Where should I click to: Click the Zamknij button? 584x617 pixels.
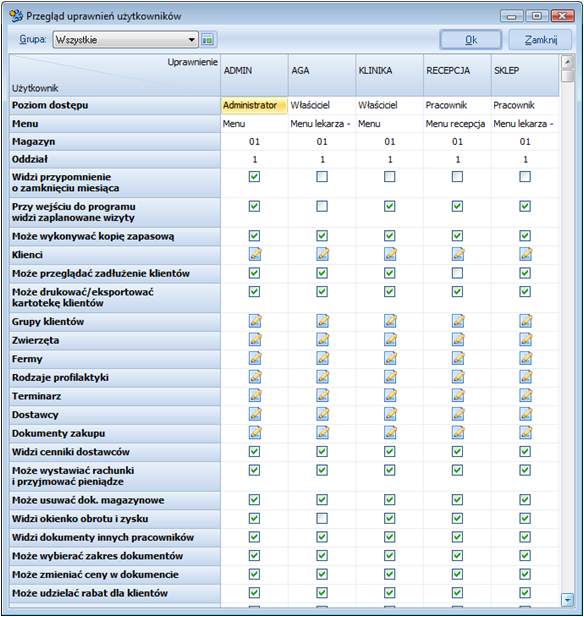[540, 40]
